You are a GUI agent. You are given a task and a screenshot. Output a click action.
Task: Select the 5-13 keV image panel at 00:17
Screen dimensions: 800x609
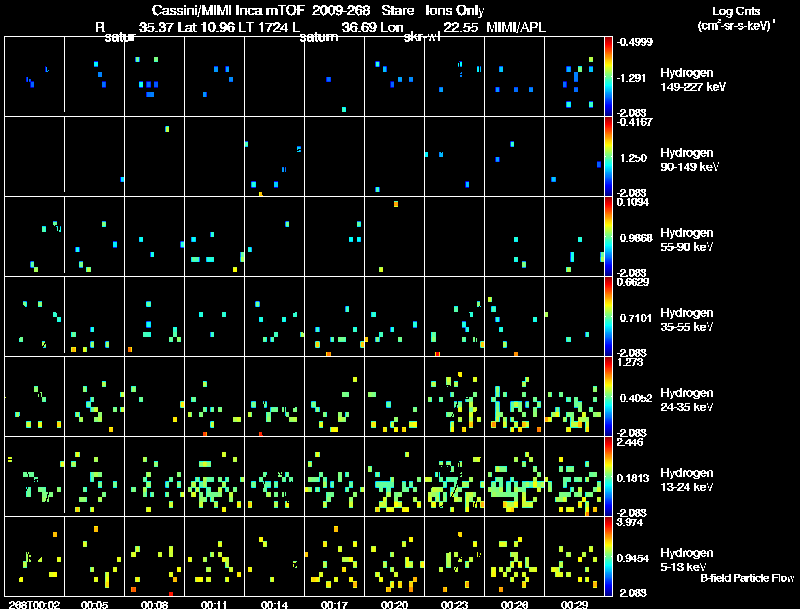tap(335, 557)
